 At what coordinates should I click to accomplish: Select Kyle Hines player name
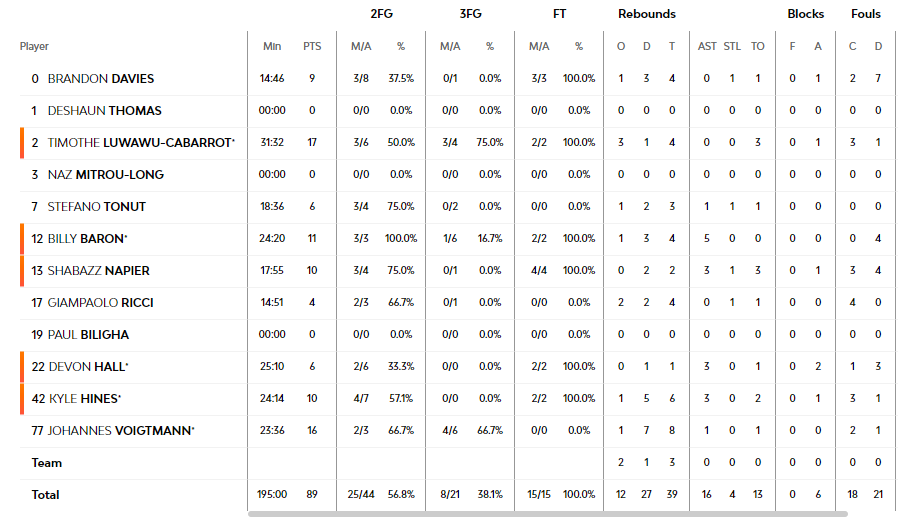click(x=85, y=400)
